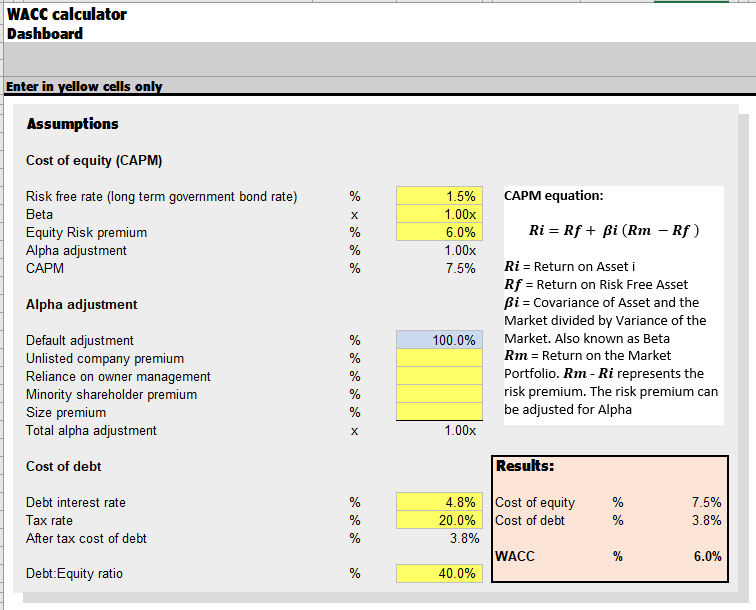Click the Default adjustment label

(x=80, y=340)
